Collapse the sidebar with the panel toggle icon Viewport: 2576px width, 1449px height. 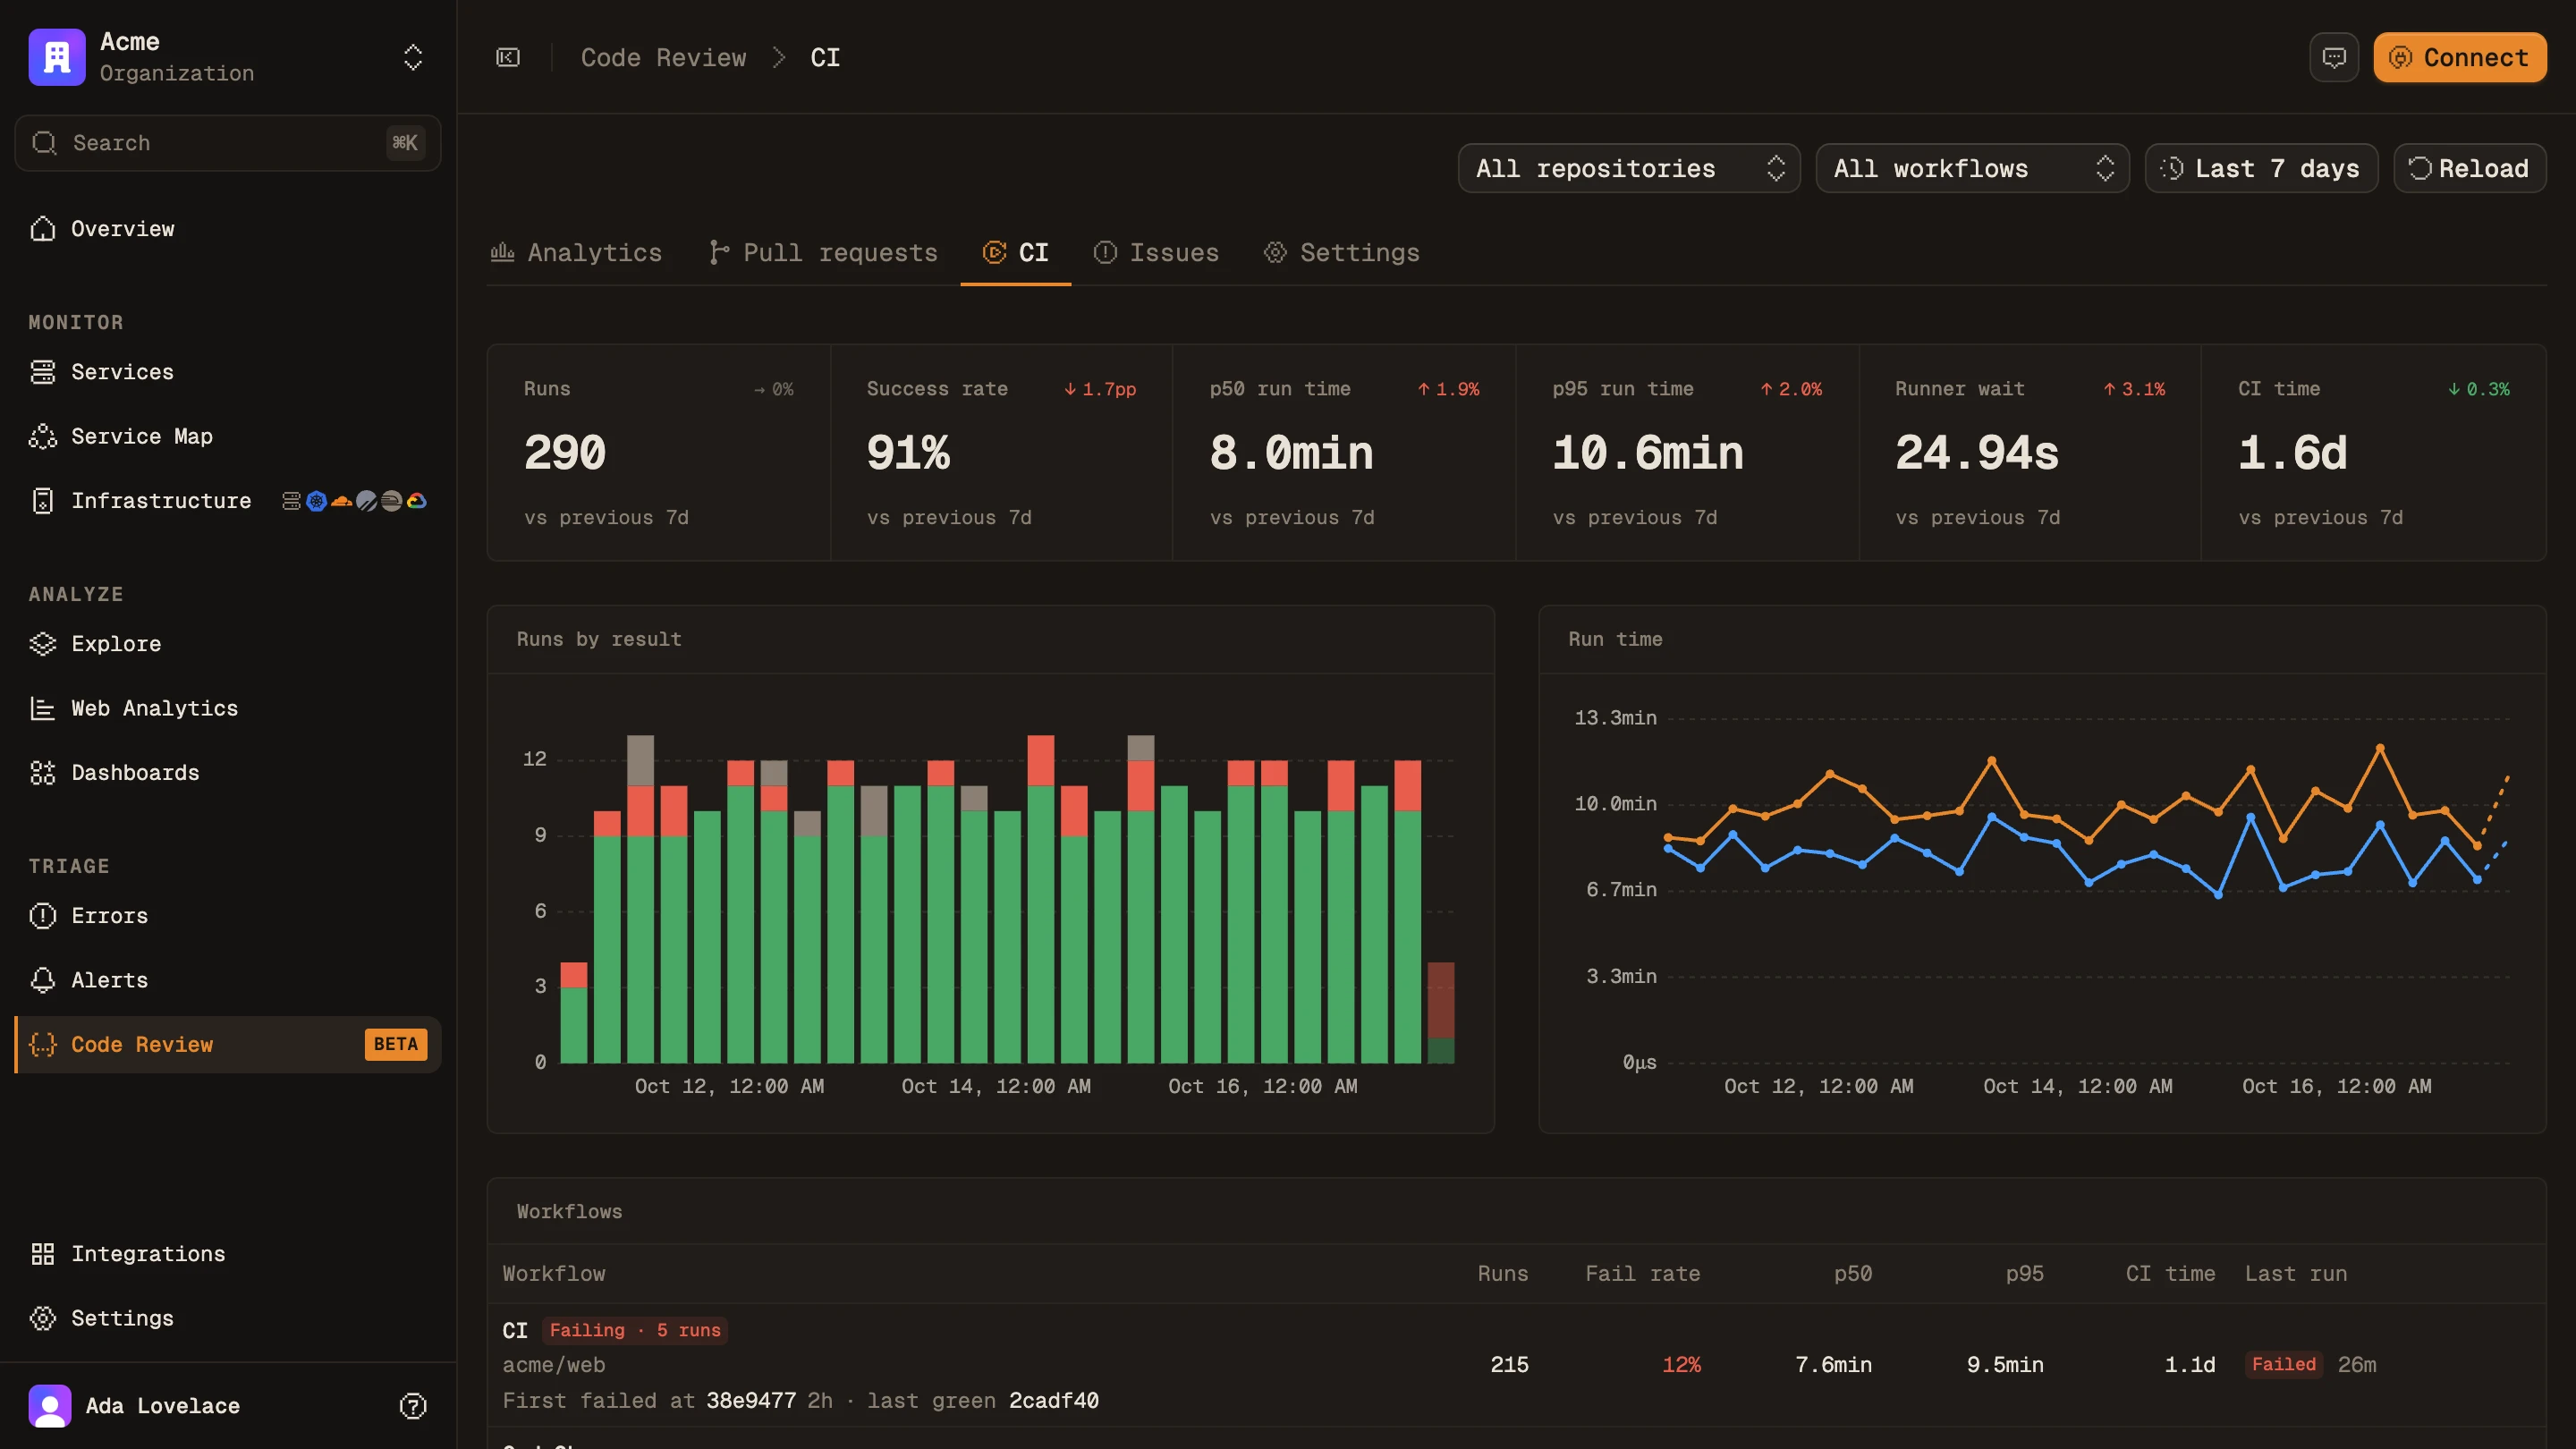pyautogui.click(x=508, y=57)
